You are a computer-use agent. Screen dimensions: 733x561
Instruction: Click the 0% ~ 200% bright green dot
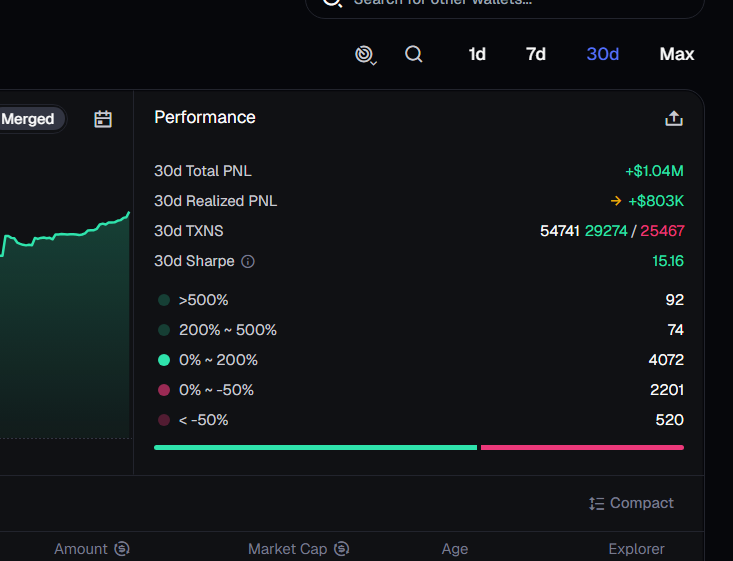[x=164, y=360]
